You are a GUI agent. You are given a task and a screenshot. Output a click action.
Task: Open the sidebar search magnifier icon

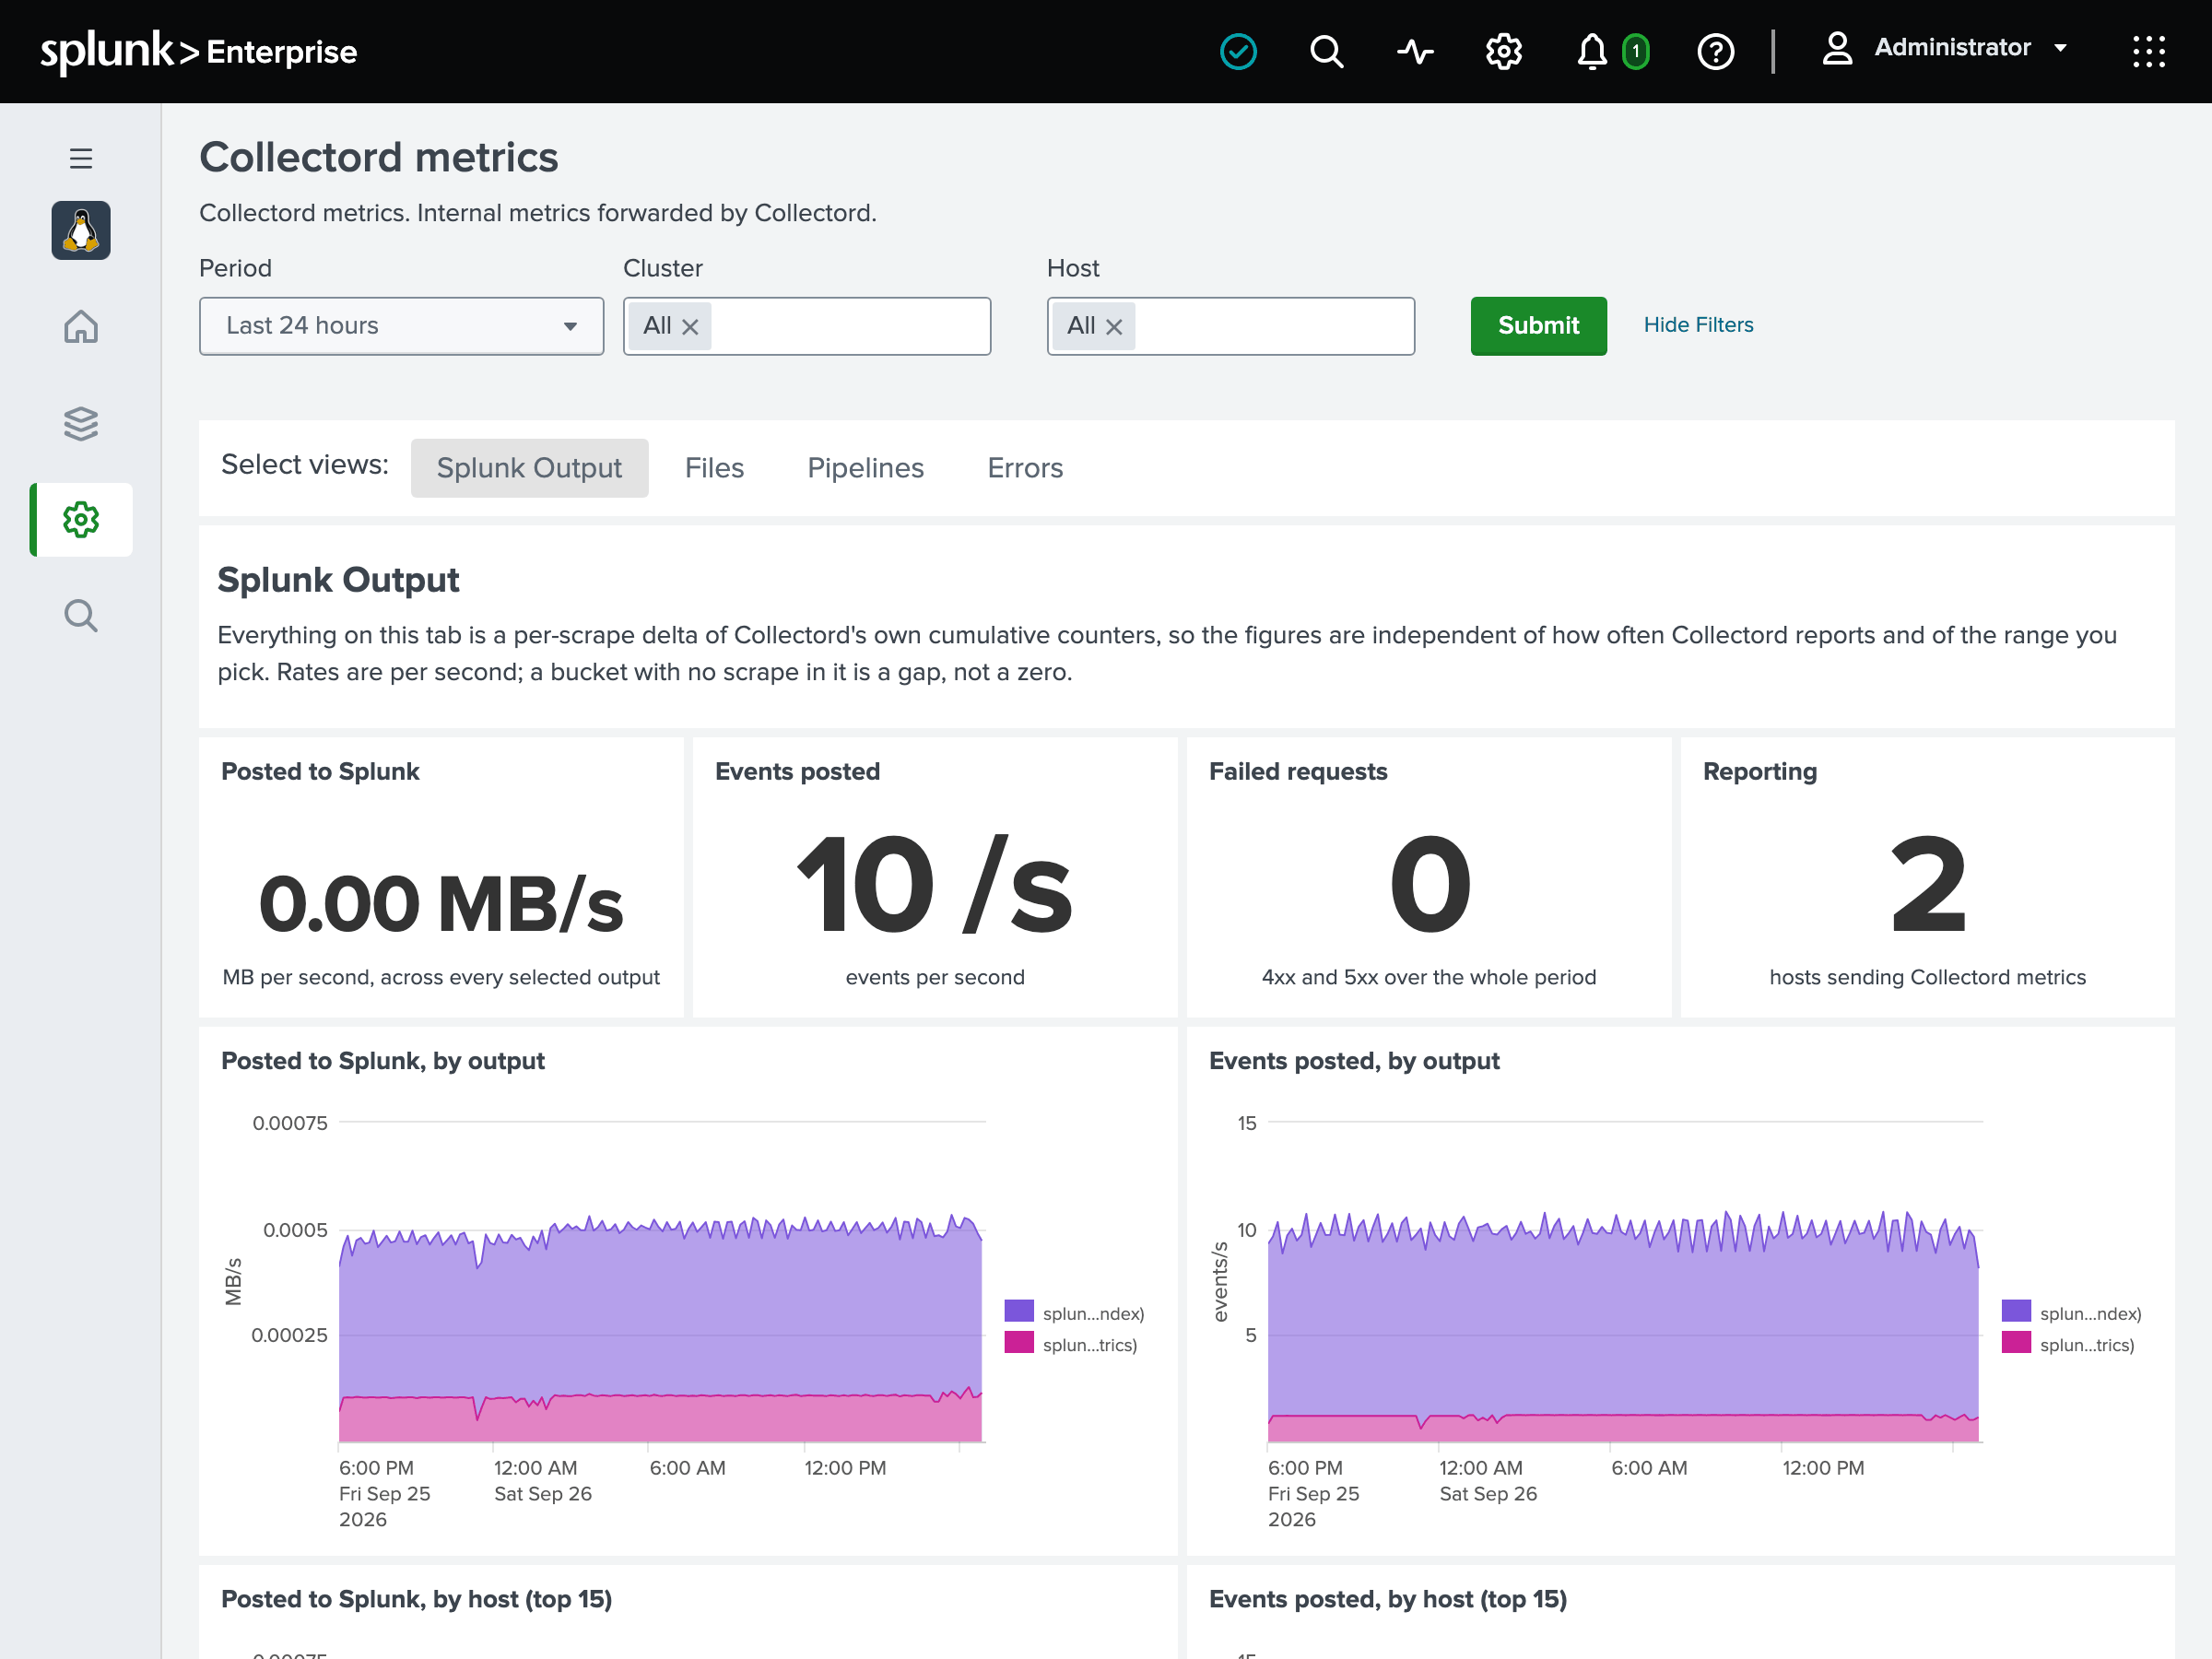81,615
